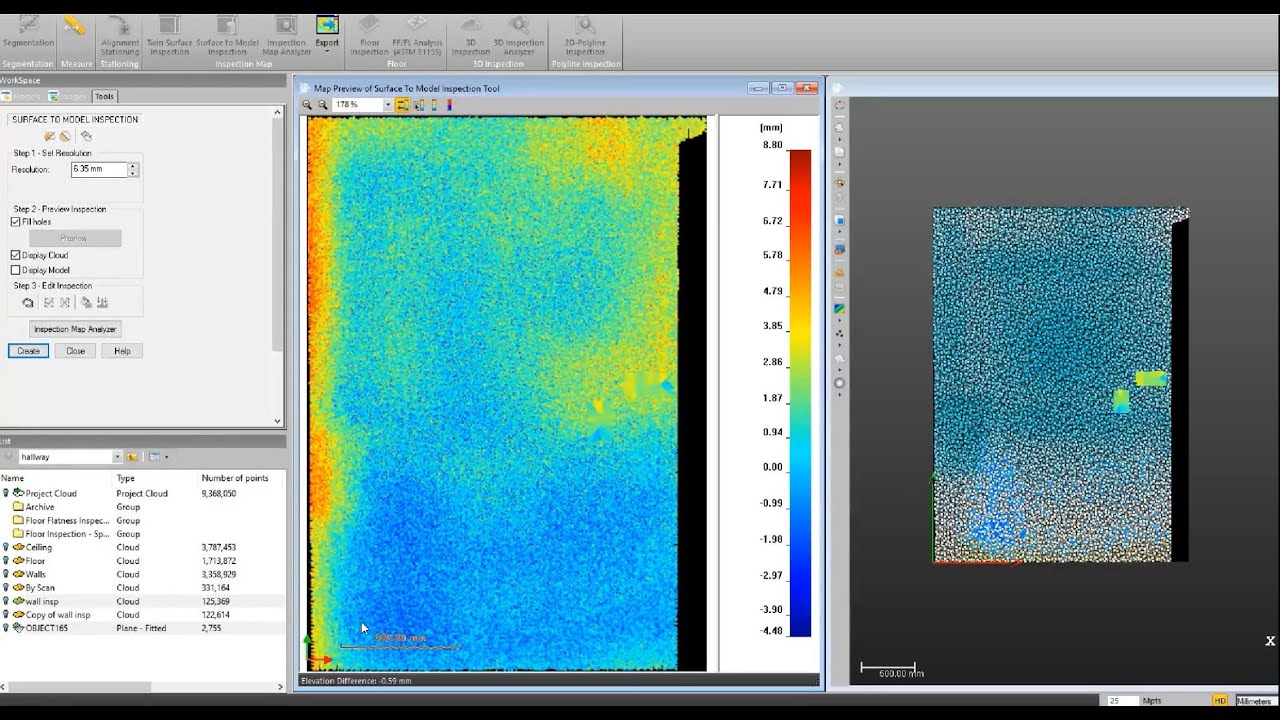Viewport: 1280px width, 720px height.
Task: Click the Mpts value field showing 25
Action: [x=1123, y=701]
